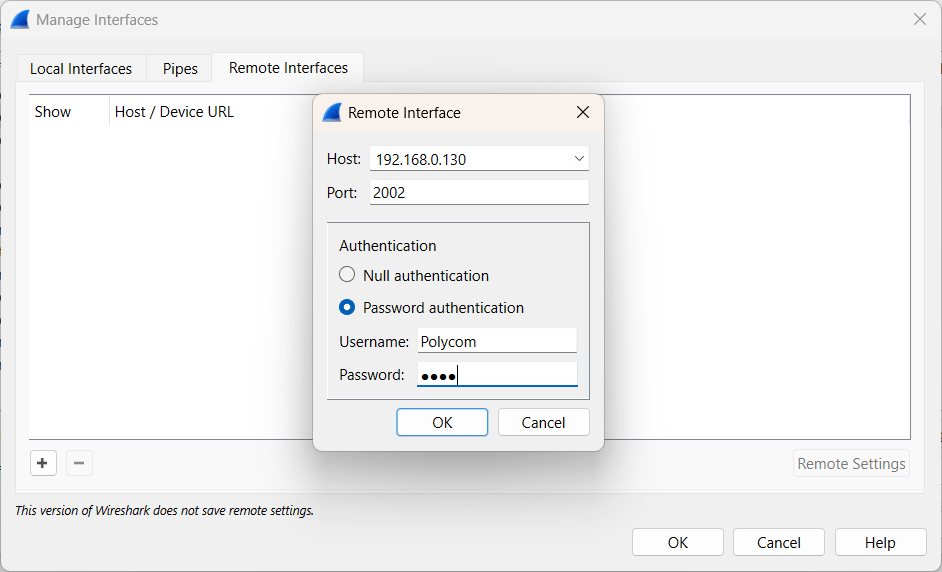Close the Manage Interfaces window
The image size is (942, 572).
point(920,19)
